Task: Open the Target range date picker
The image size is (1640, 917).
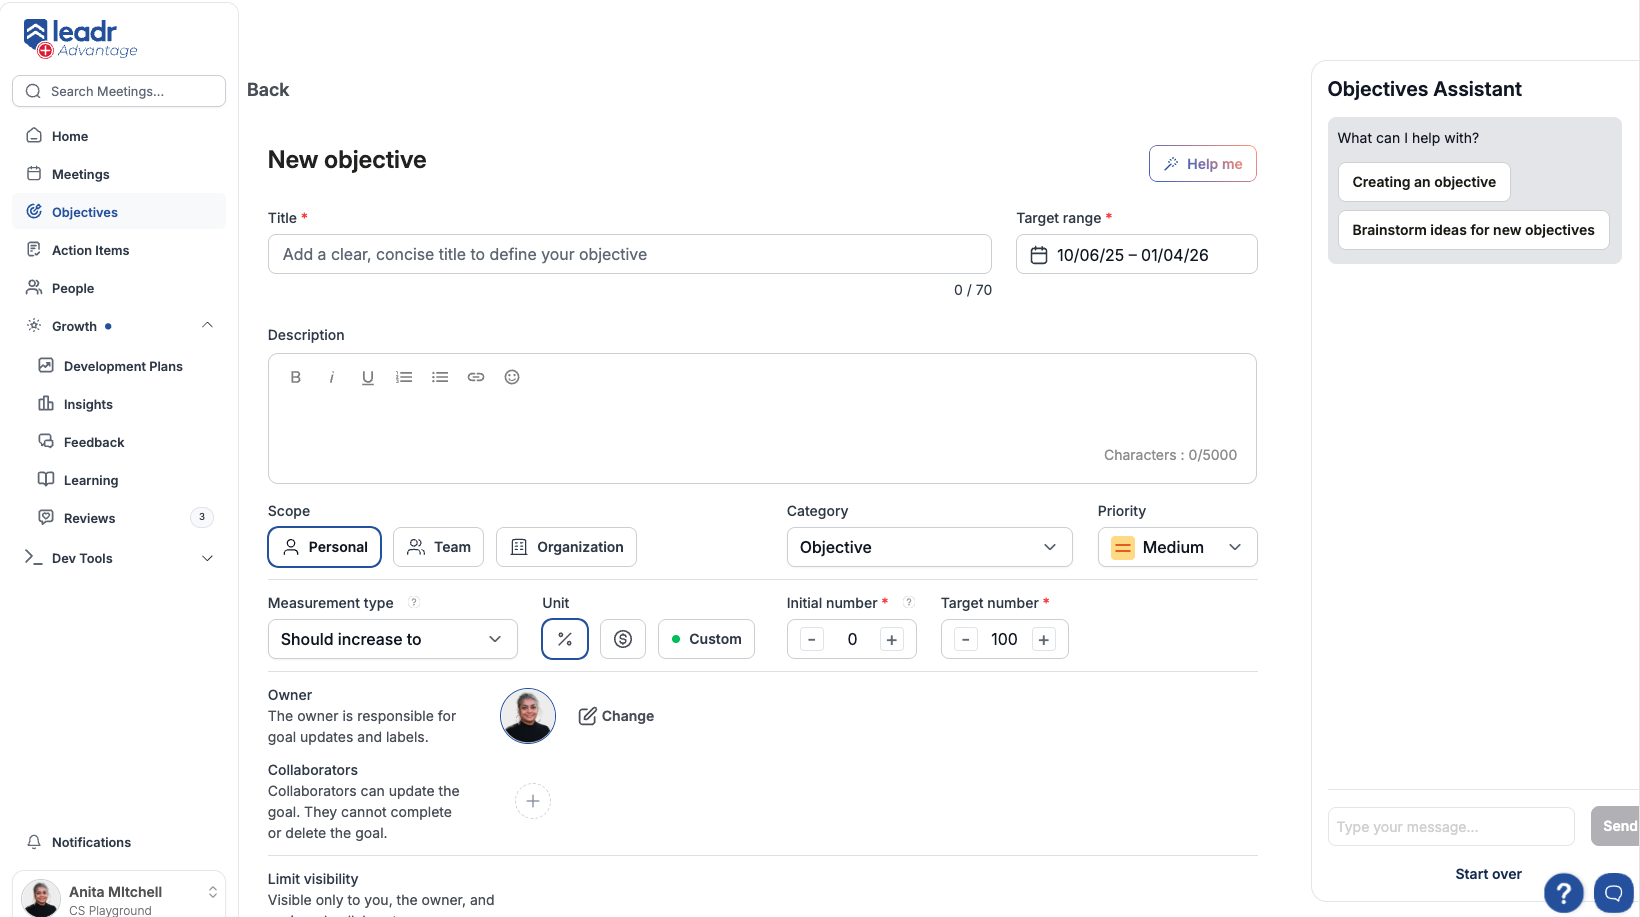Action: point(1137,254)
